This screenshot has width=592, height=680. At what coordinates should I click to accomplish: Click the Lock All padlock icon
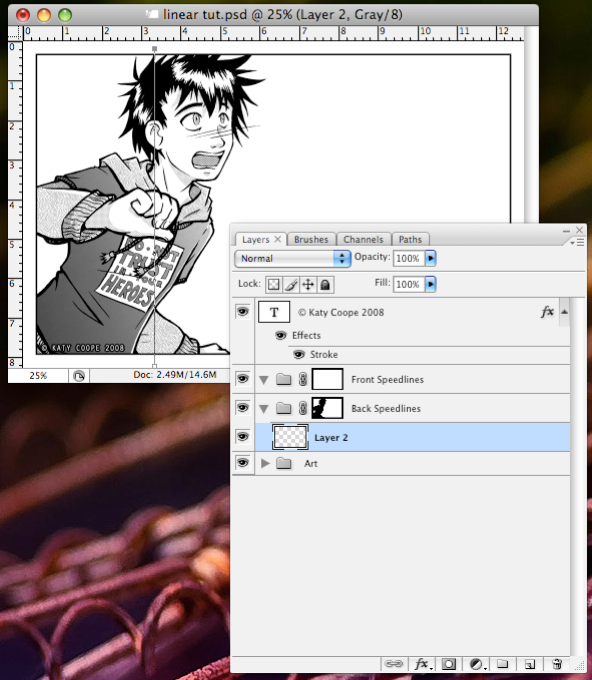[x=325, y=284]
